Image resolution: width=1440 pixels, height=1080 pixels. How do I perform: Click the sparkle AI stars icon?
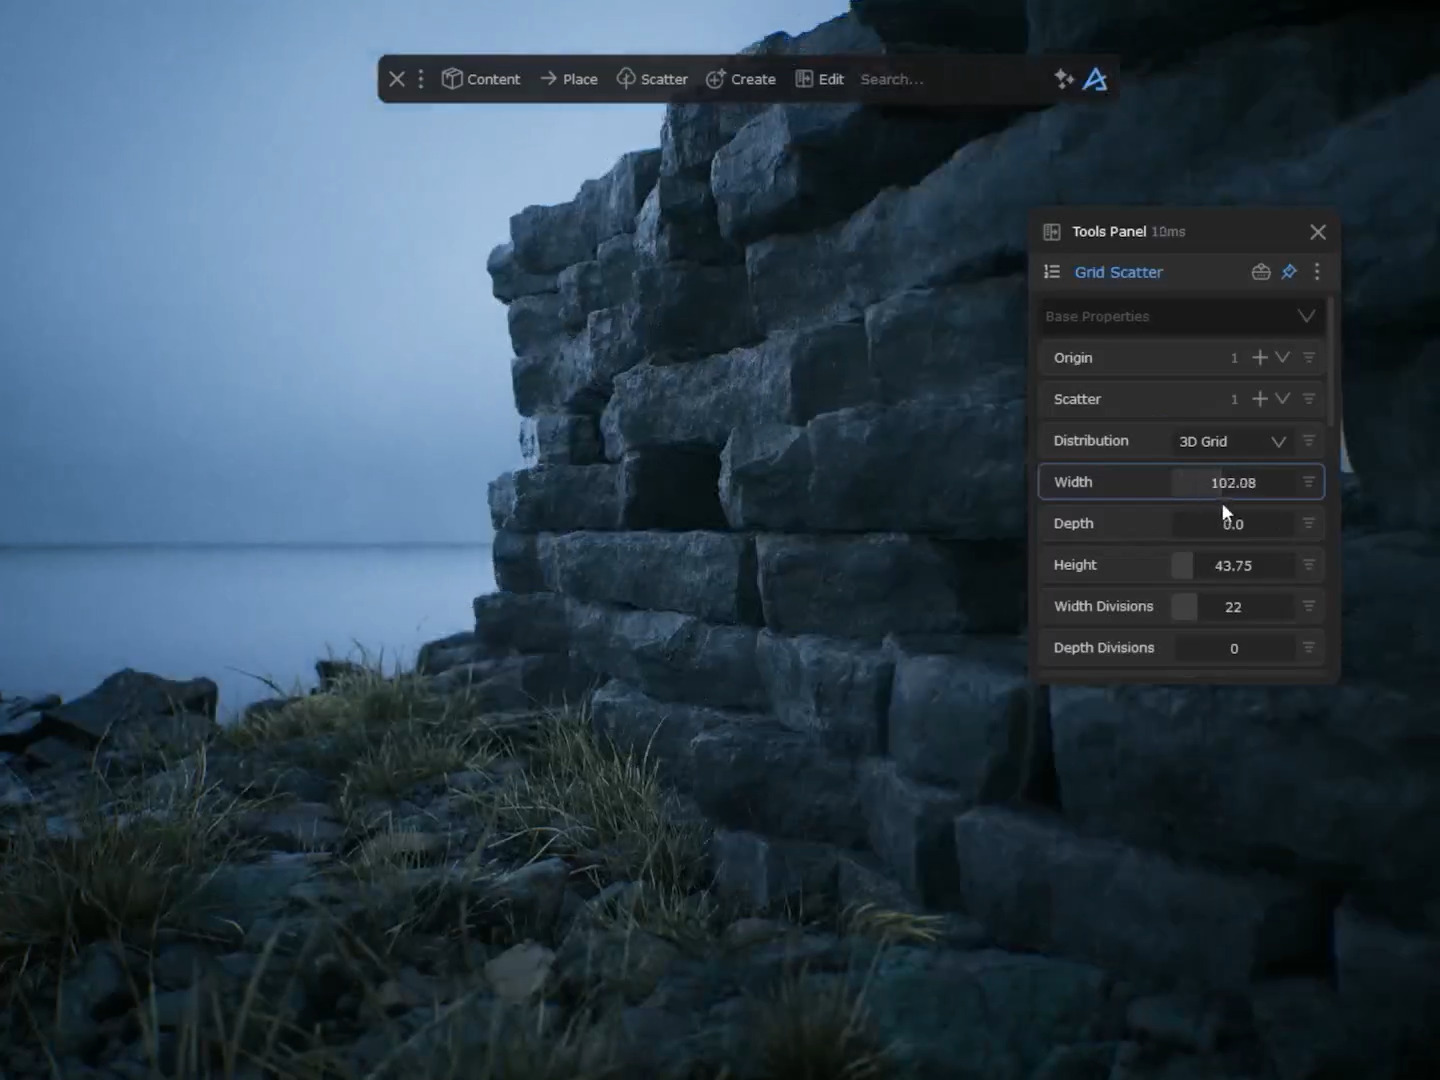point(1063,79)
